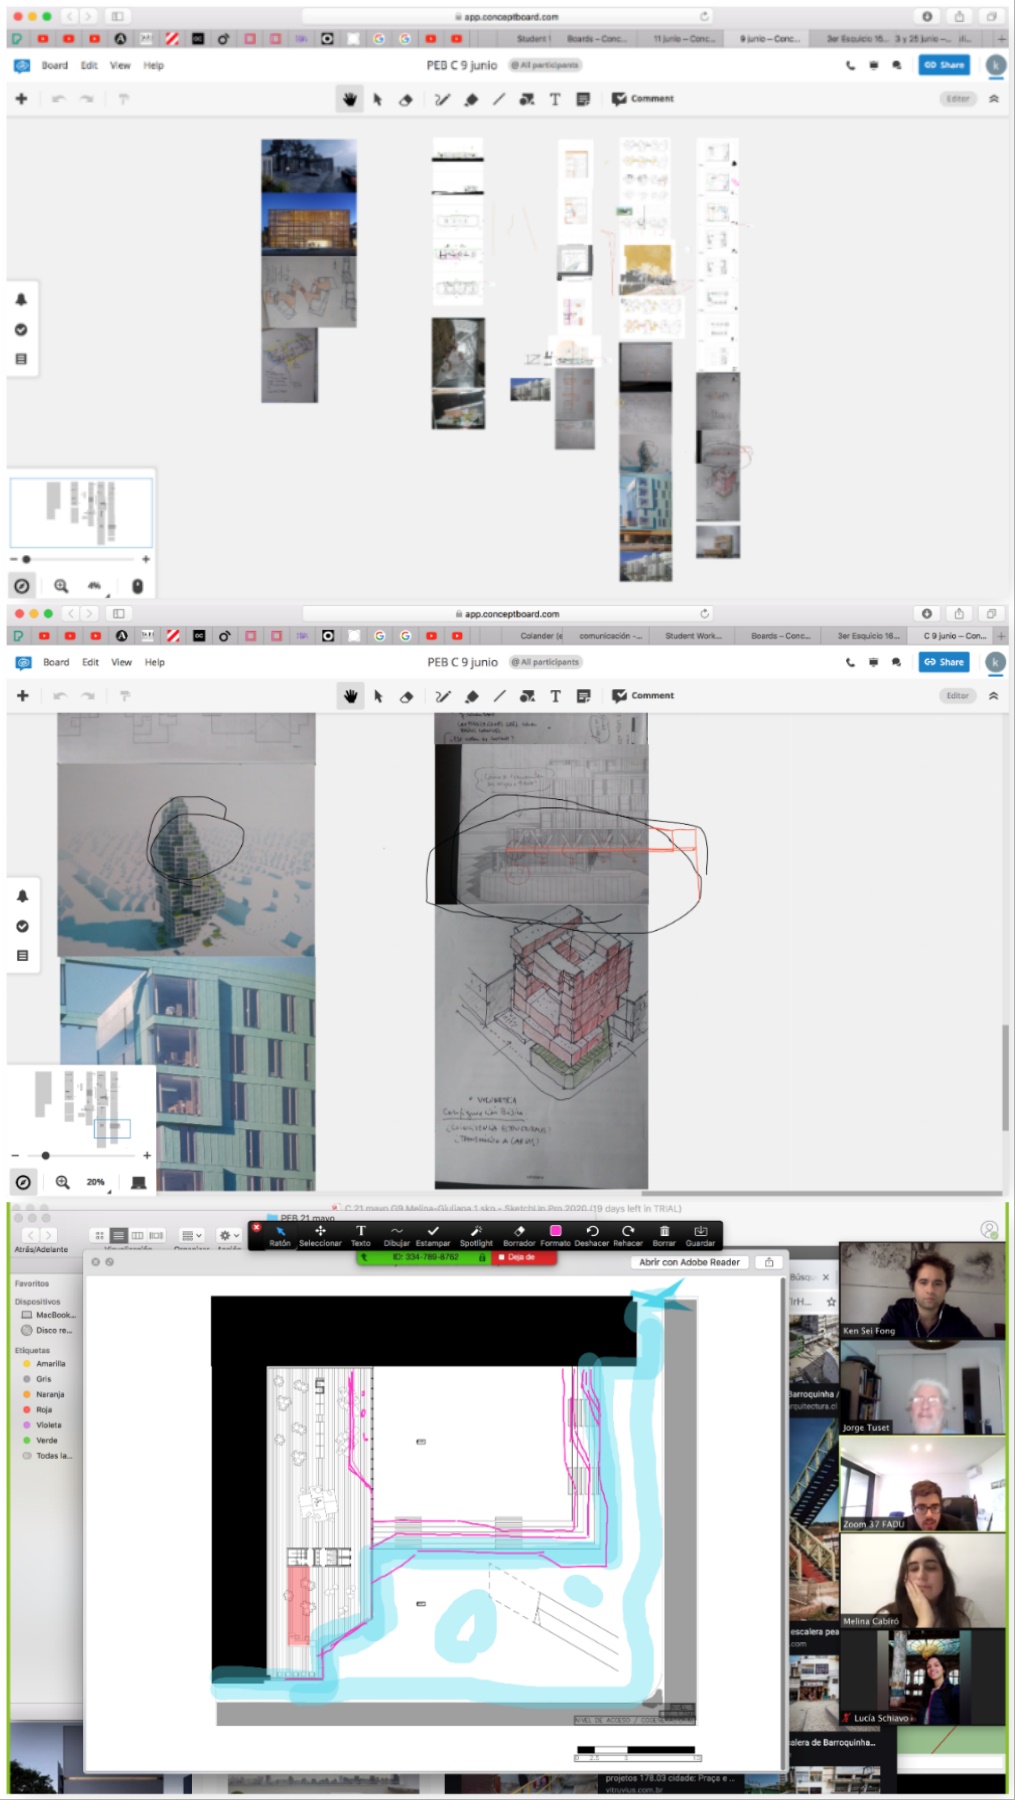Open notifications bell in upper Conceptboard sidebar

(21, 299)
